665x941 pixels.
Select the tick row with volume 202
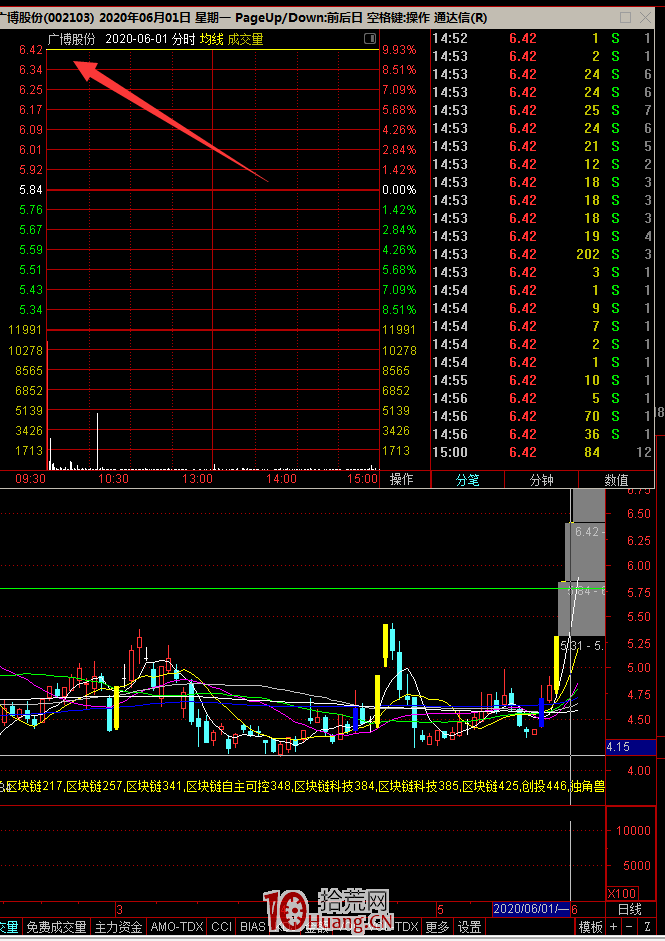(x=541, y=254)
